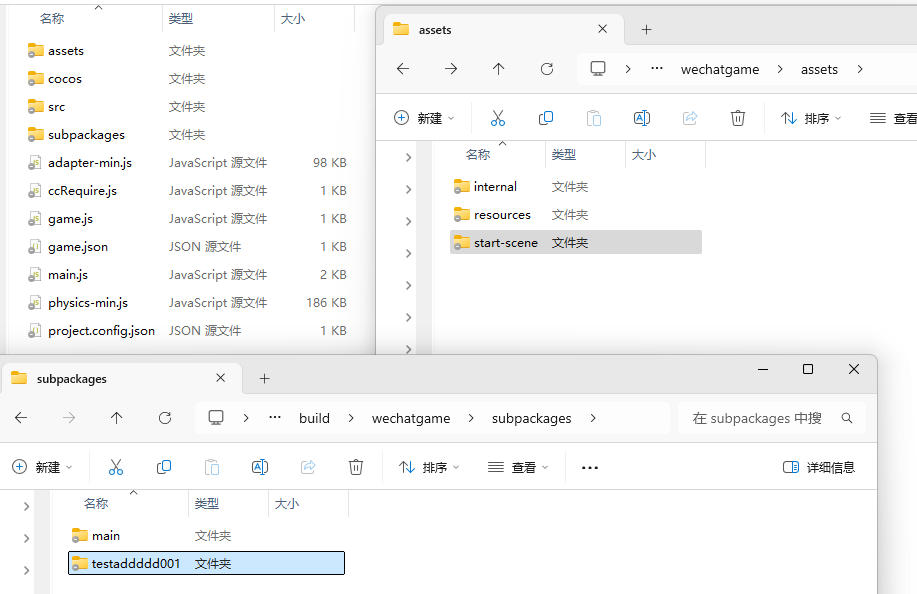Click PC monitor icon in subpackages address bar
The image size is (917, 594).
[216, 418]
